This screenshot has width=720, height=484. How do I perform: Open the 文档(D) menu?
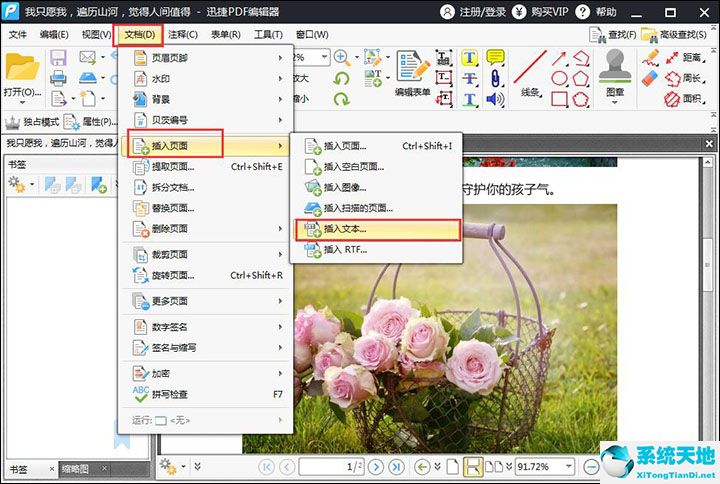coord(139,35)
